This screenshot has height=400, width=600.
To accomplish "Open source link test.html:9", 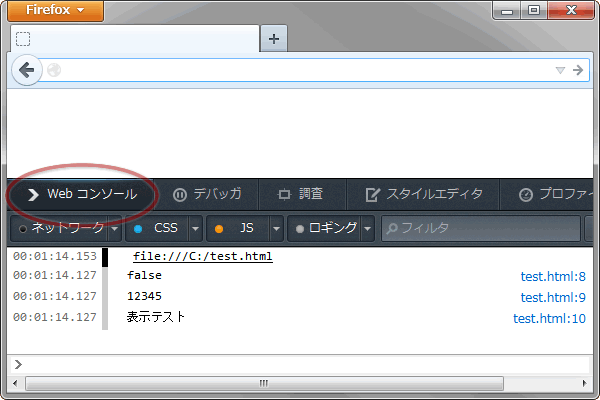I will 553,297.
